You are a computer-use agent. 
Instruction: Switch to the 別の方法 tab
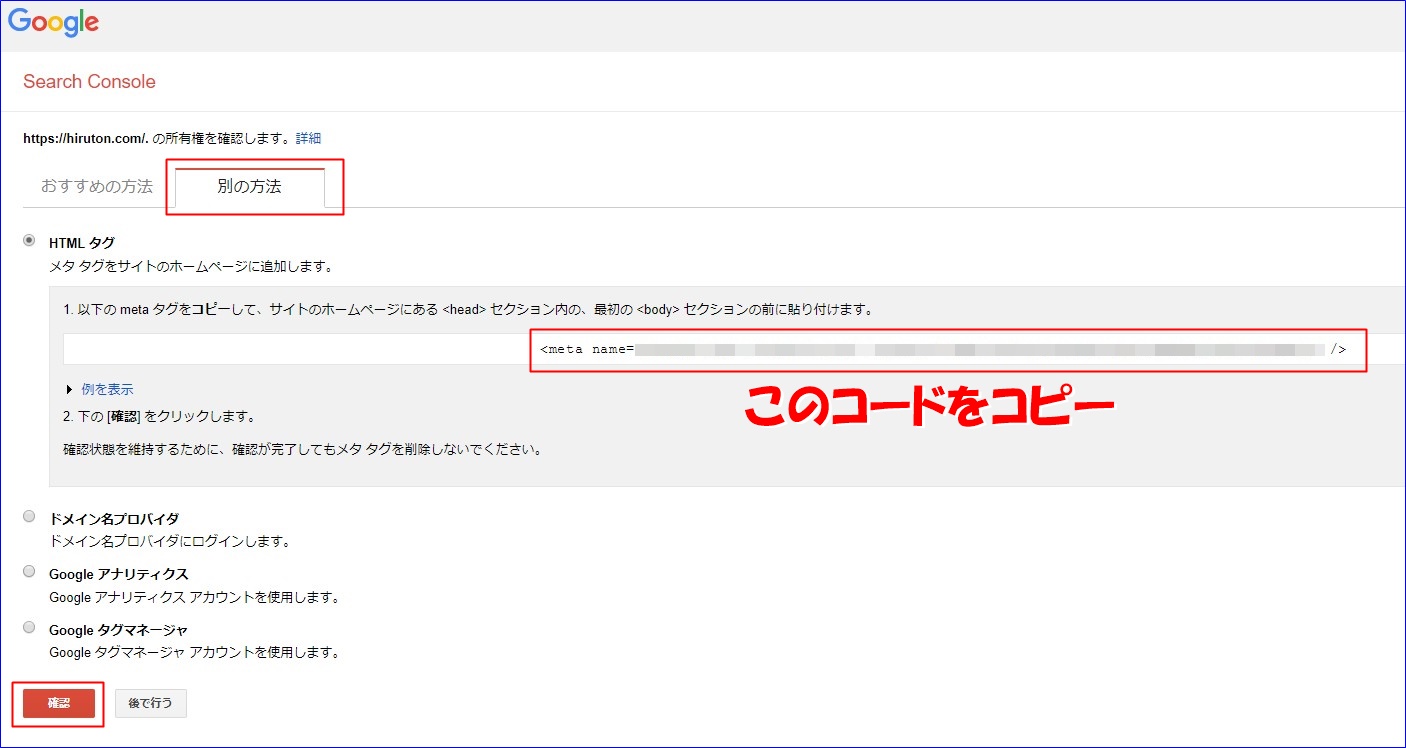[x=249, y=187]
